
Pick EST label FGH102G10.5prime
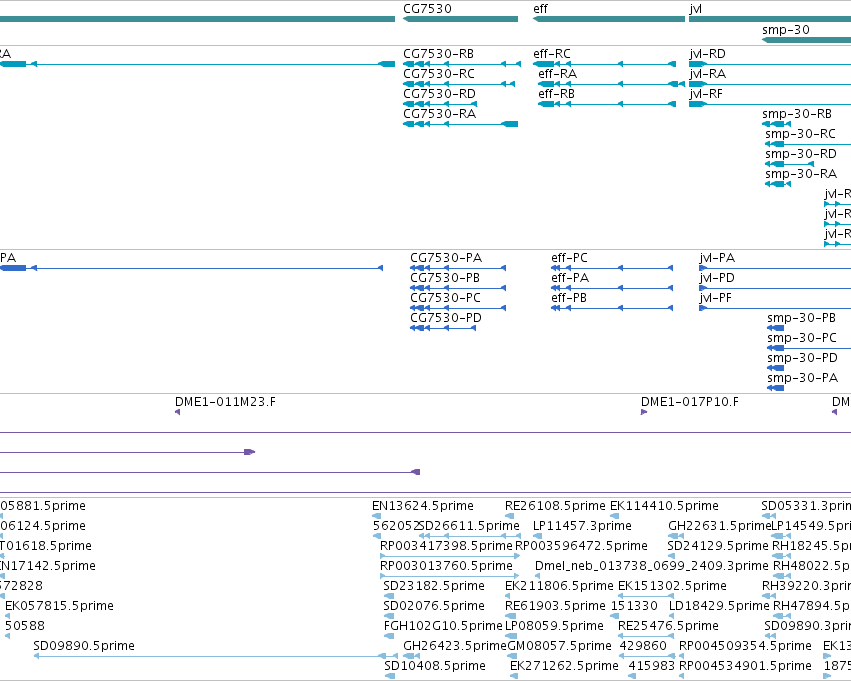pos(443,626)
